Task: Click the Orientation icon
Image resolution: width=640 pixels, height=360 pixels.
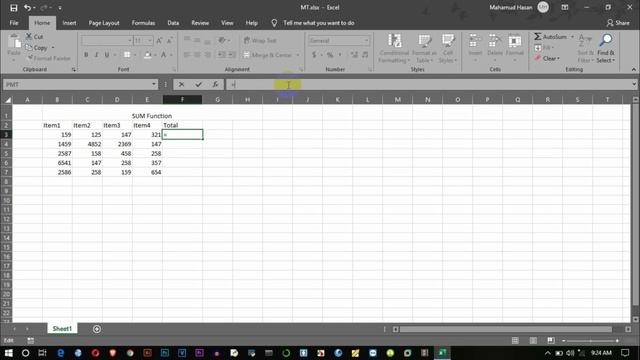Action: click(x=222, y=40)
